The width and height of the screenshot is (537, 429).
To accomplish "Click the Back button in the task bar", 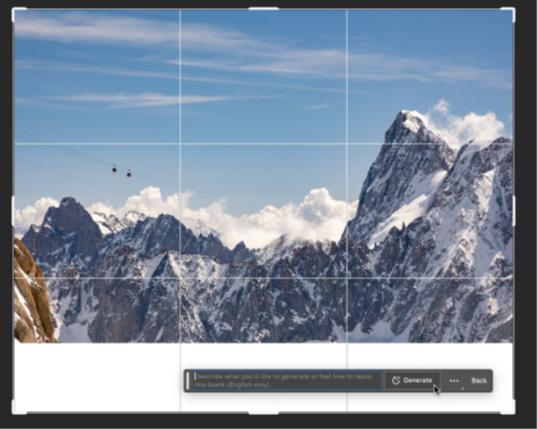I will pos(479,380).
